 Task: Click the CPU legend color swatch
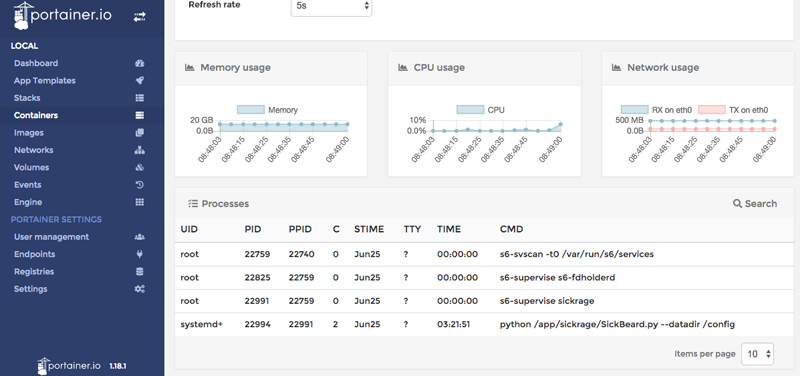pos(470,110)
